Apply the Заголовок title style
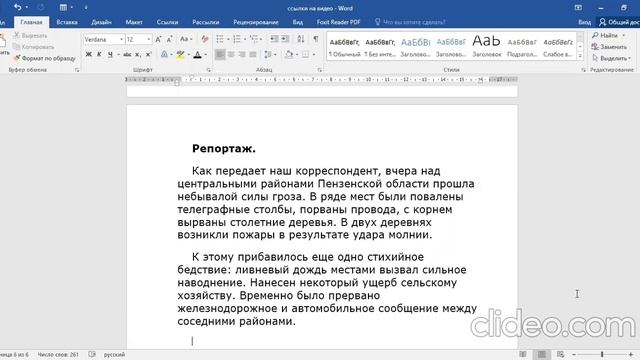This screenshot has height=360, width=640. (487, 46)
